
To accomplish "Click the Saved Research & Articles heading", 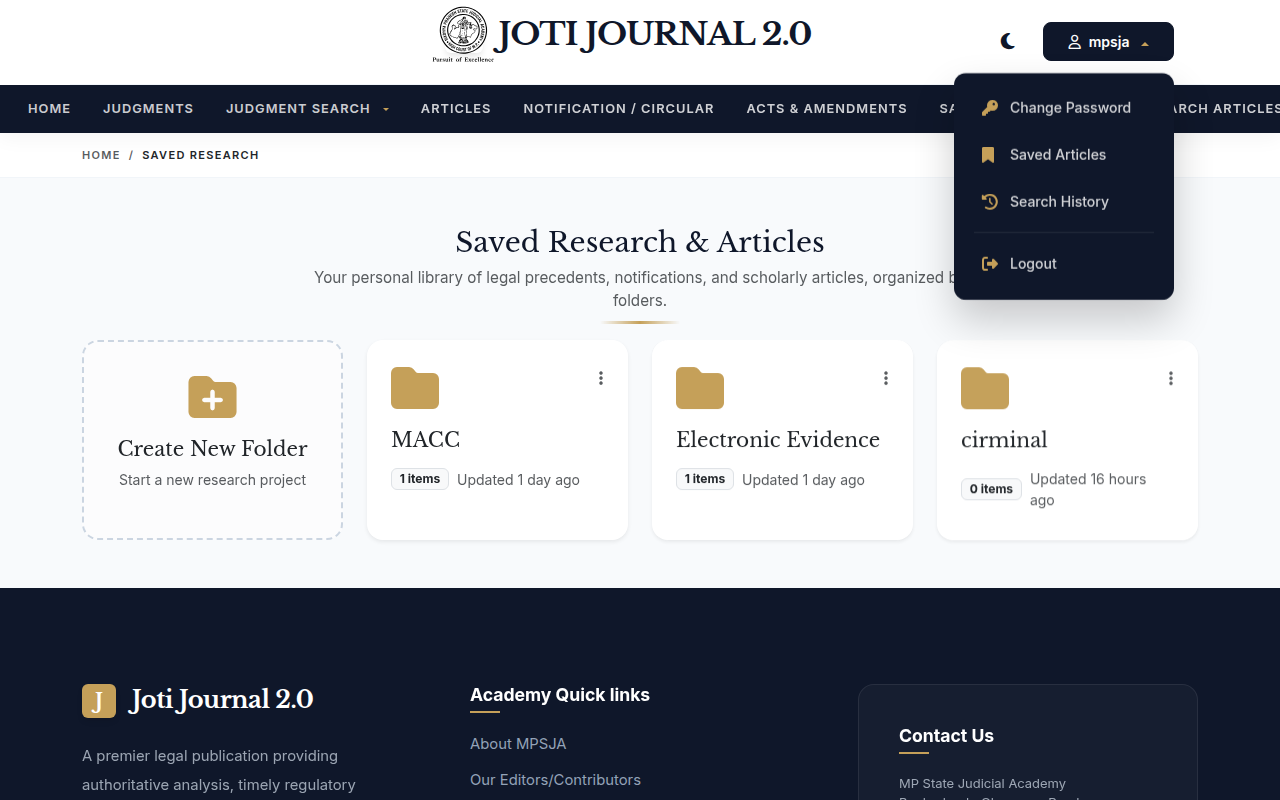I will pos(640,242).
